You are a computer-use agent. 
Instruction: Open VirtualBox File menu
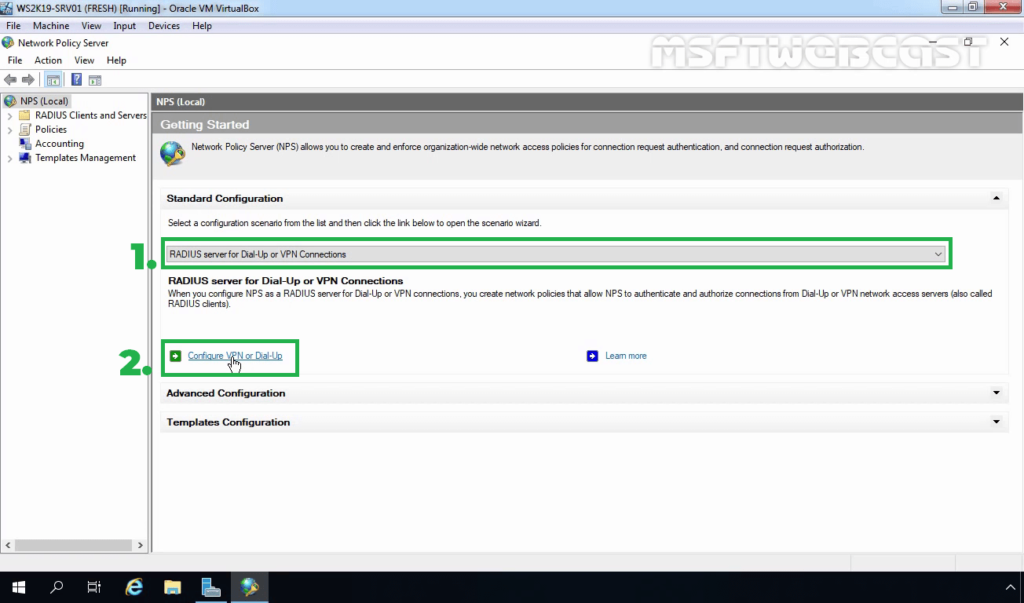[13, 25]
